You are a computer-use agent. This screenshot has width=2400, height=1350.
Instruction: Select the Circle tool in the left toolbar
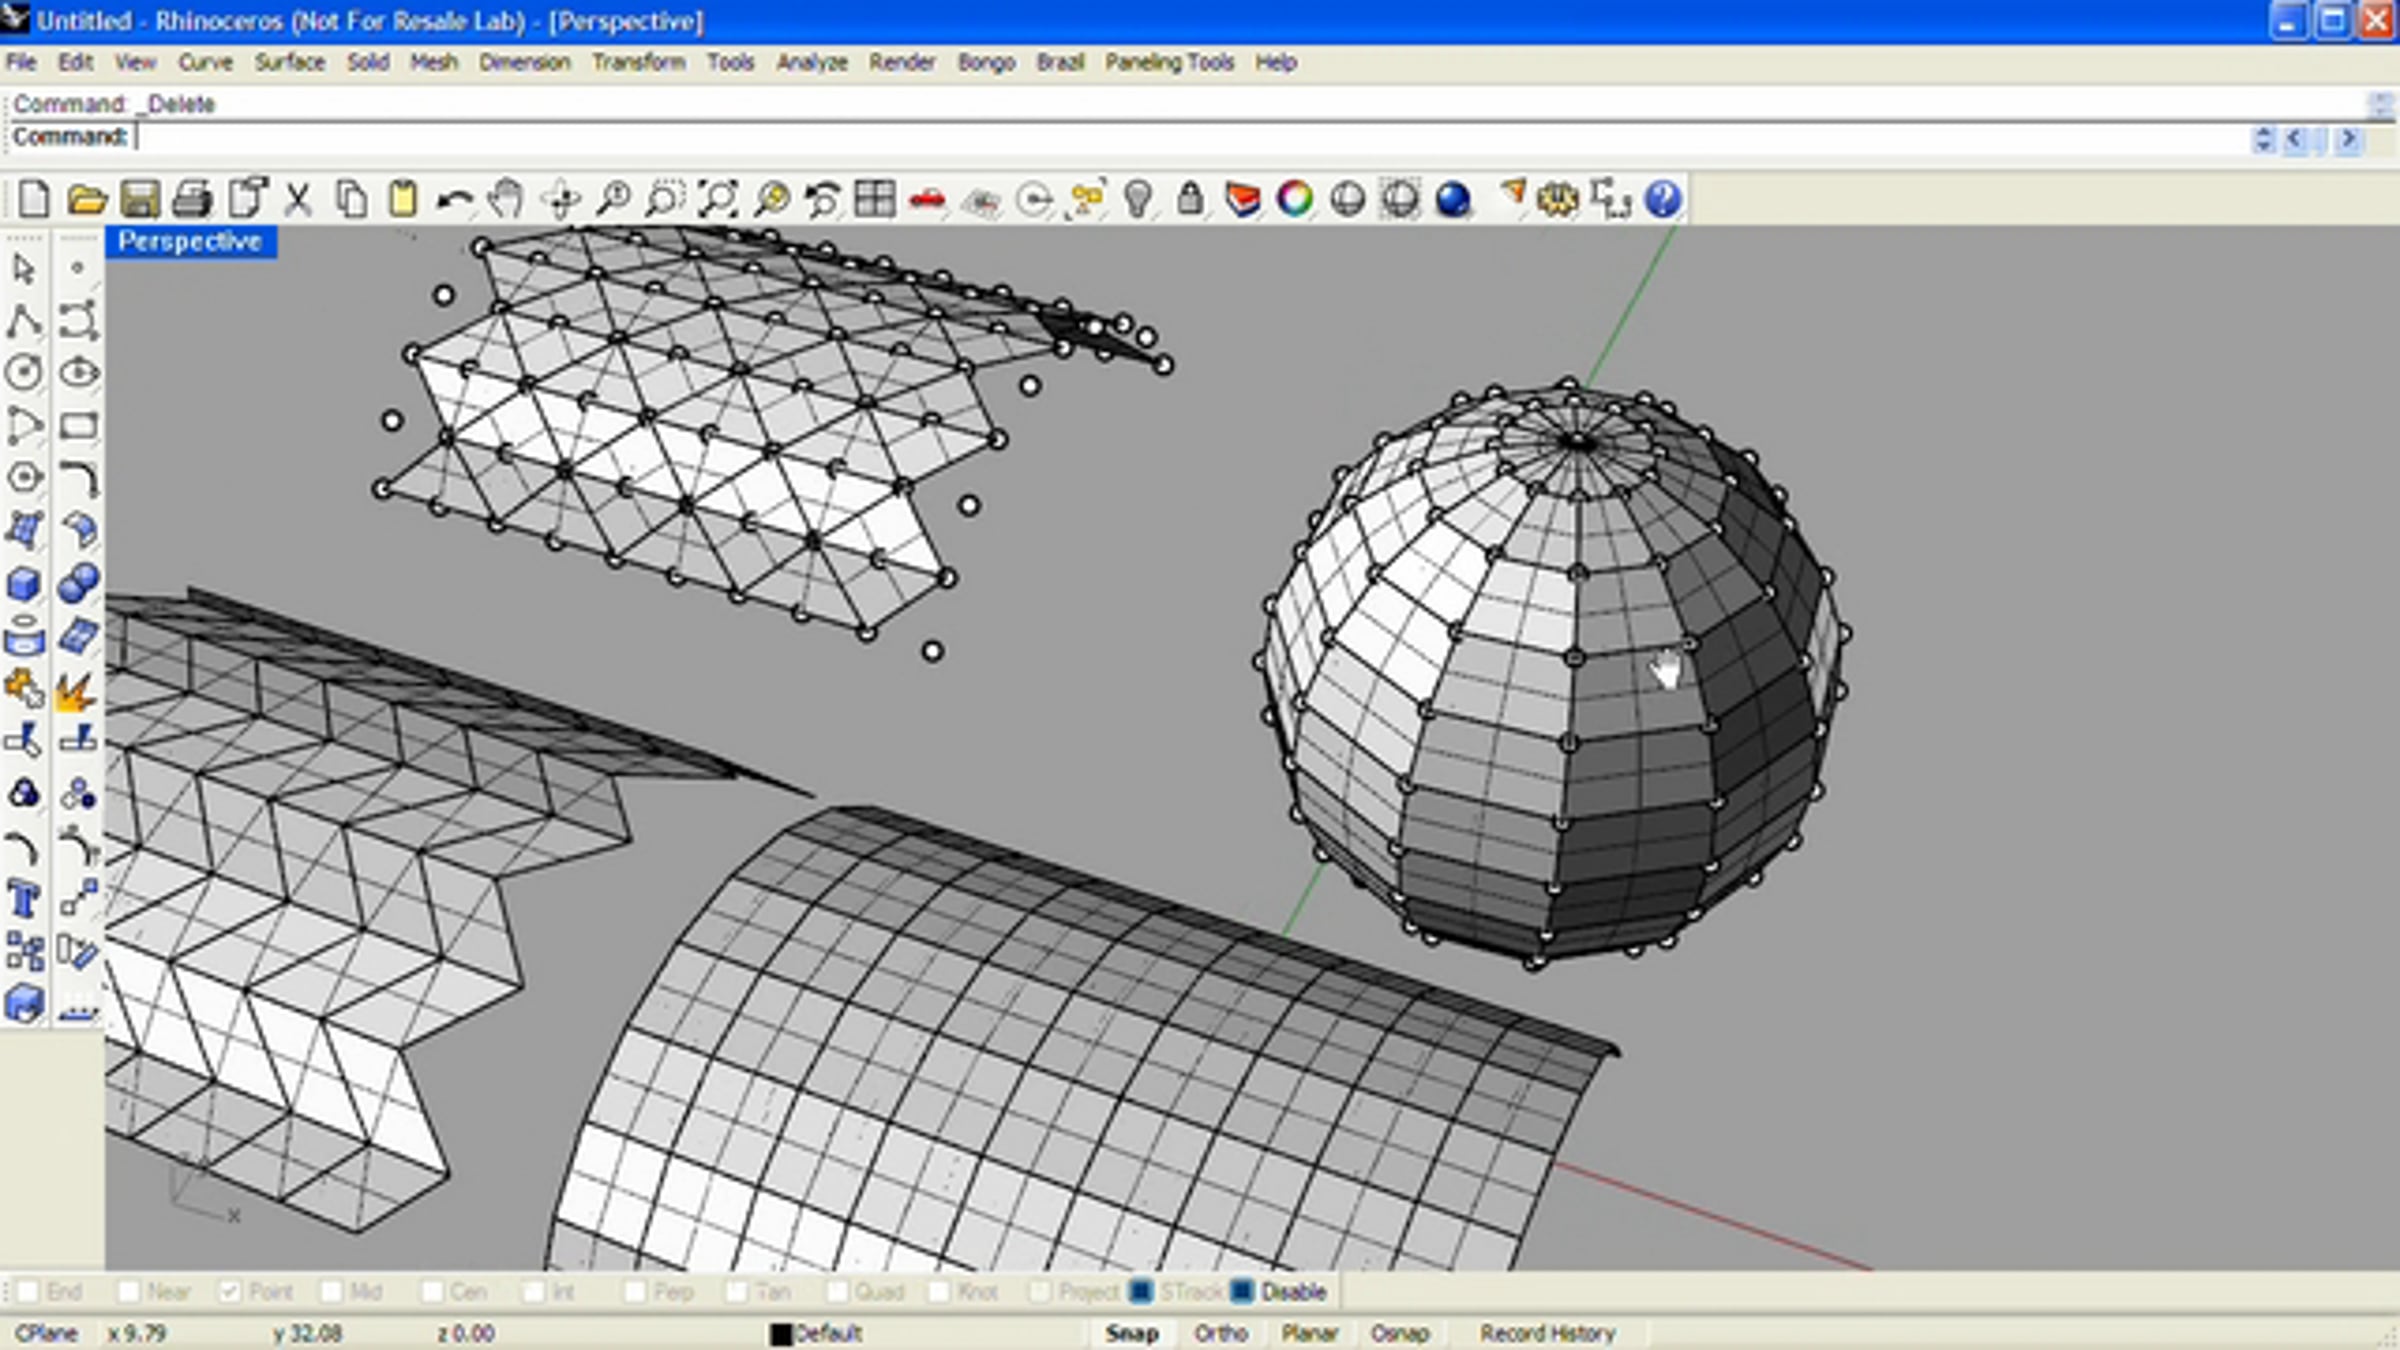click(25, 373)
